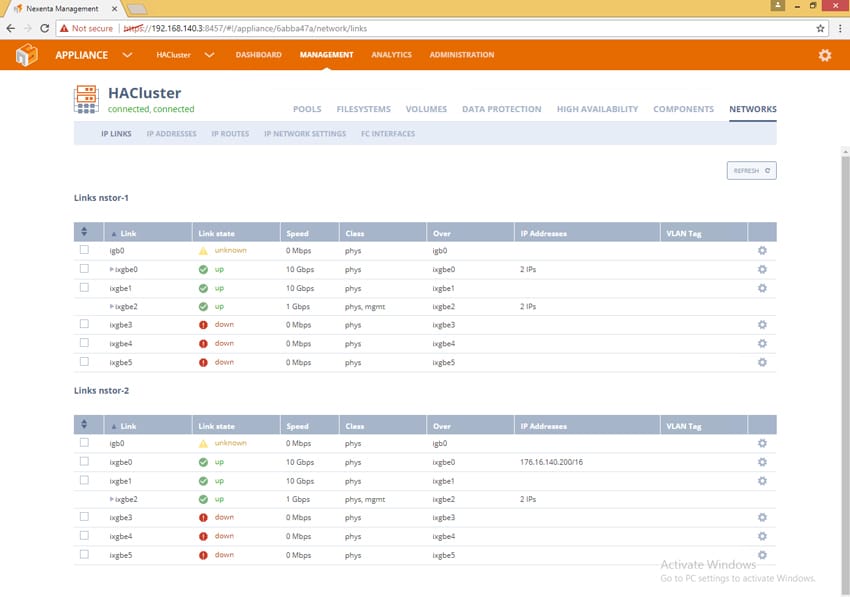Toggle select-all sort arrows in nstor-2 table
Screen dimensions: 850x597
(84, 424)
